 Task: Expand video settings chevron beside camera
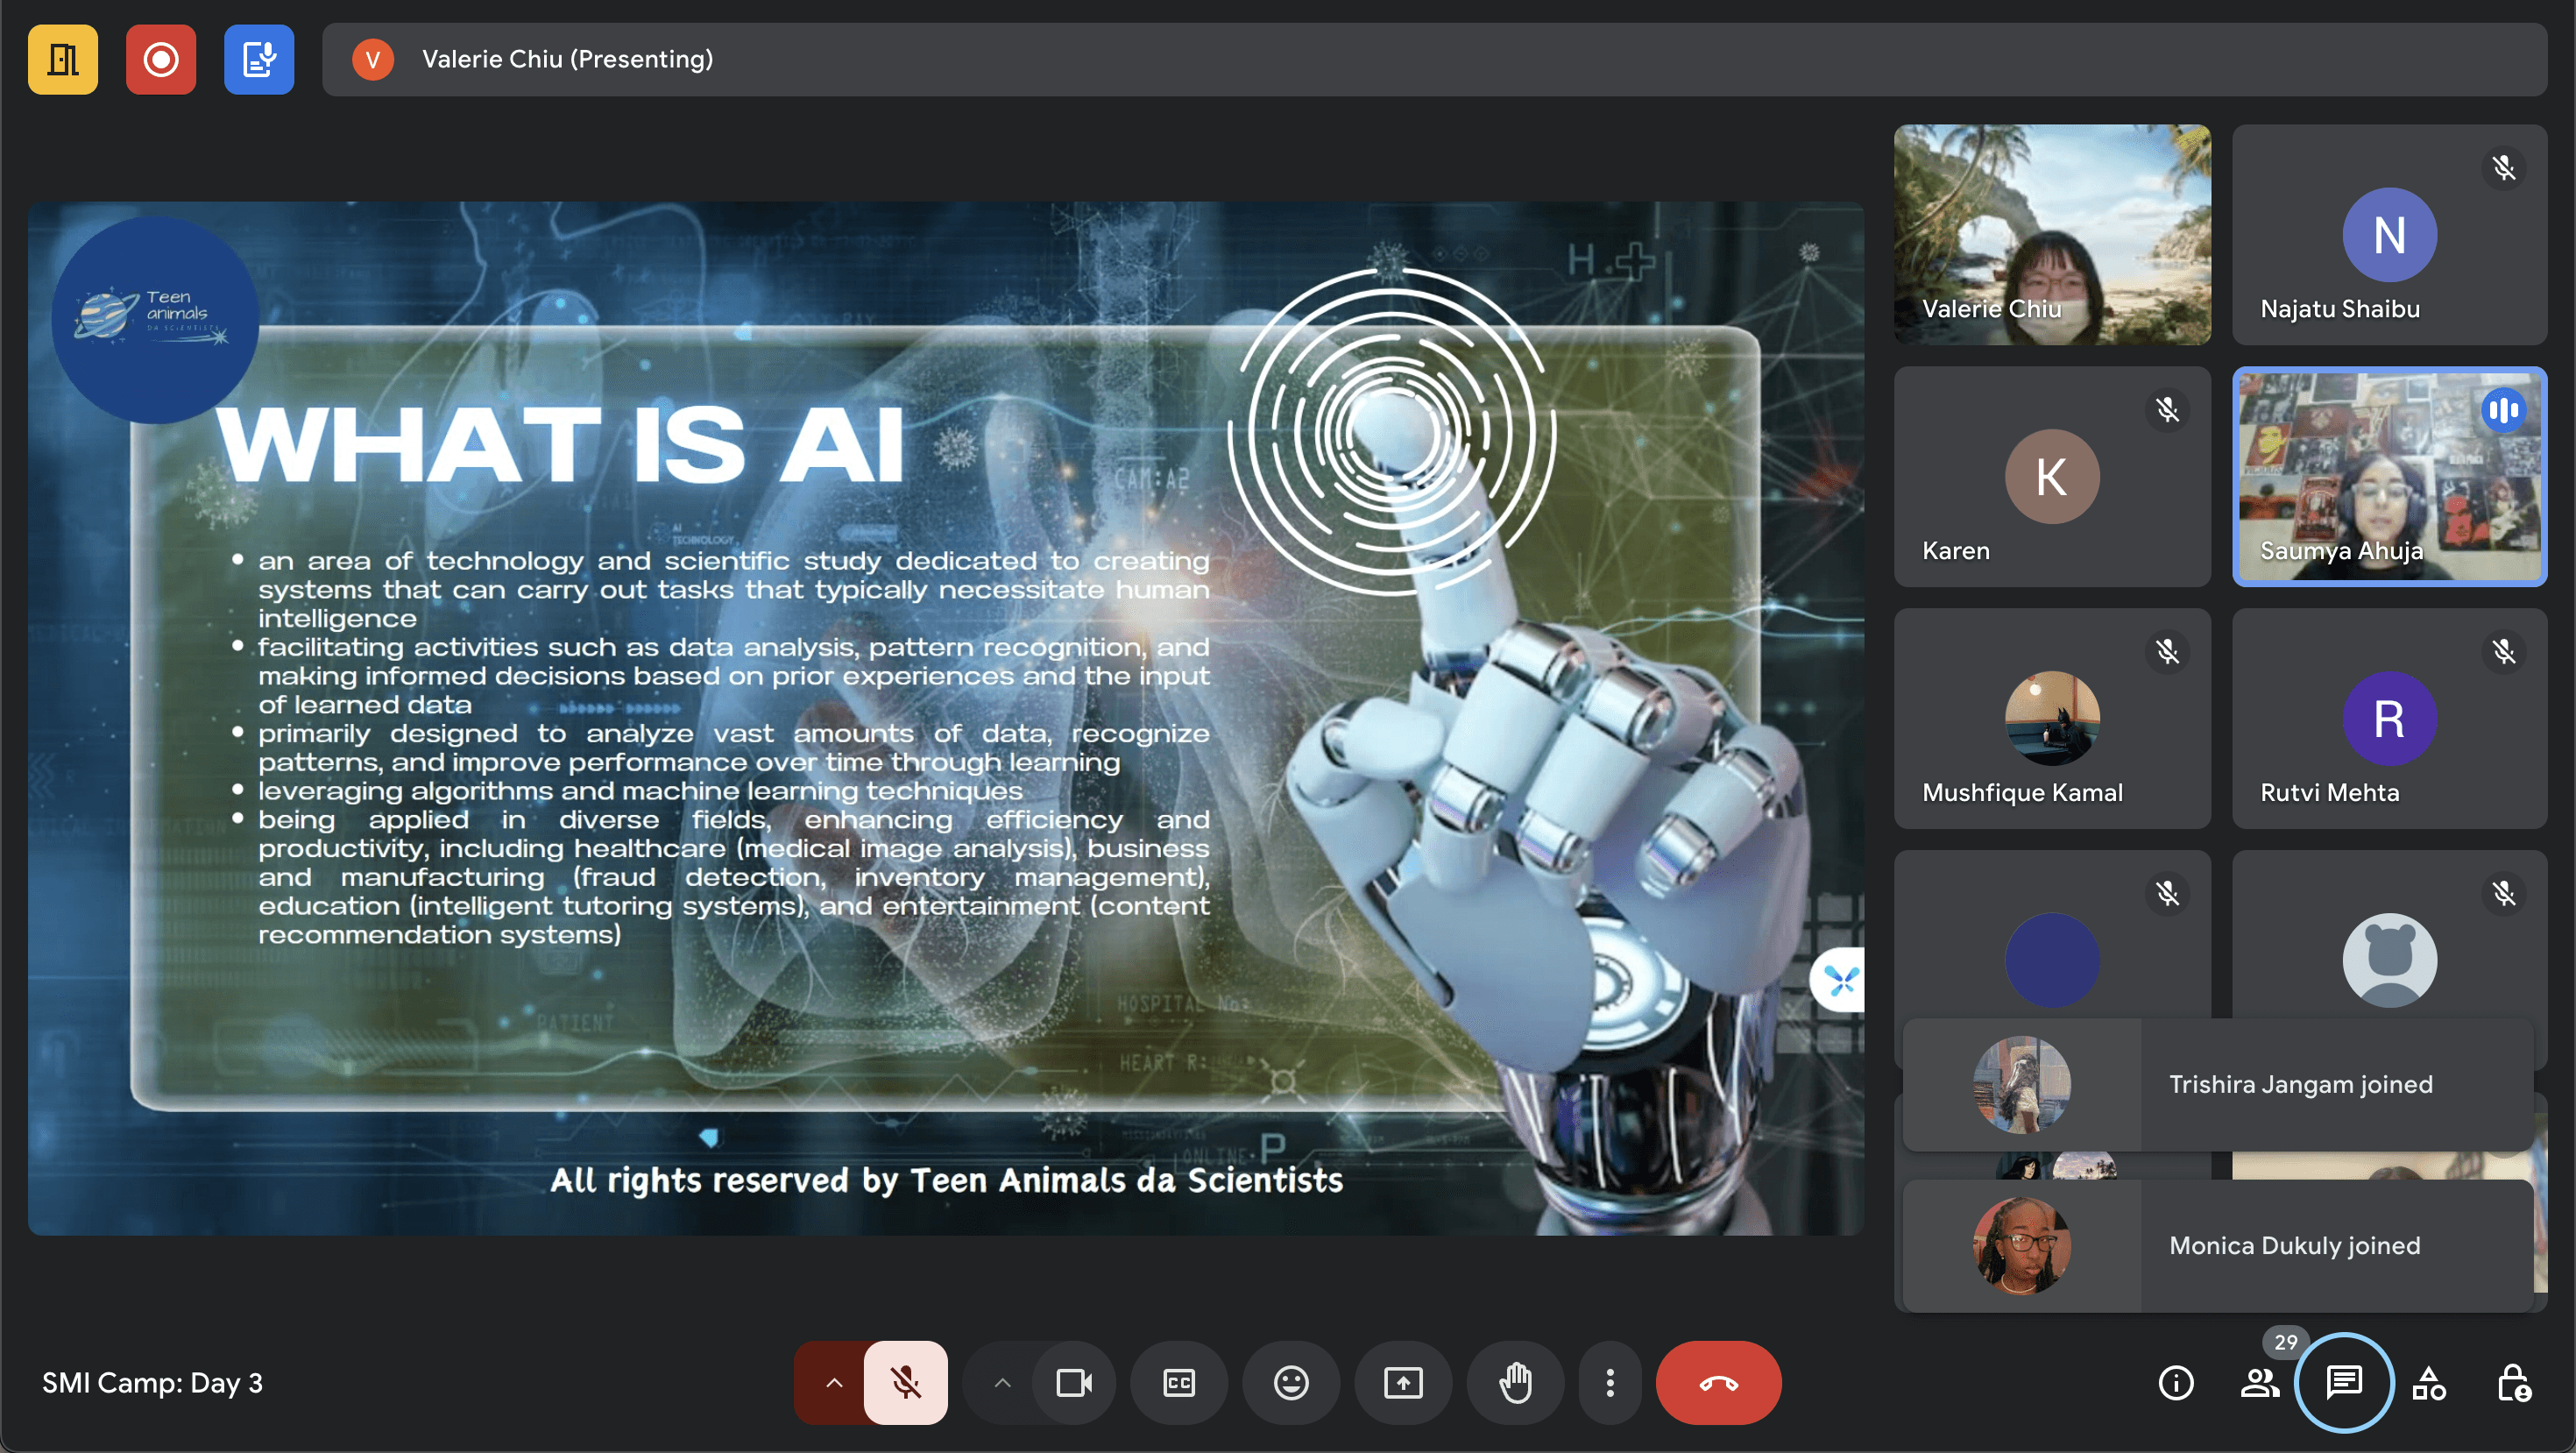click(1002, 1383)
